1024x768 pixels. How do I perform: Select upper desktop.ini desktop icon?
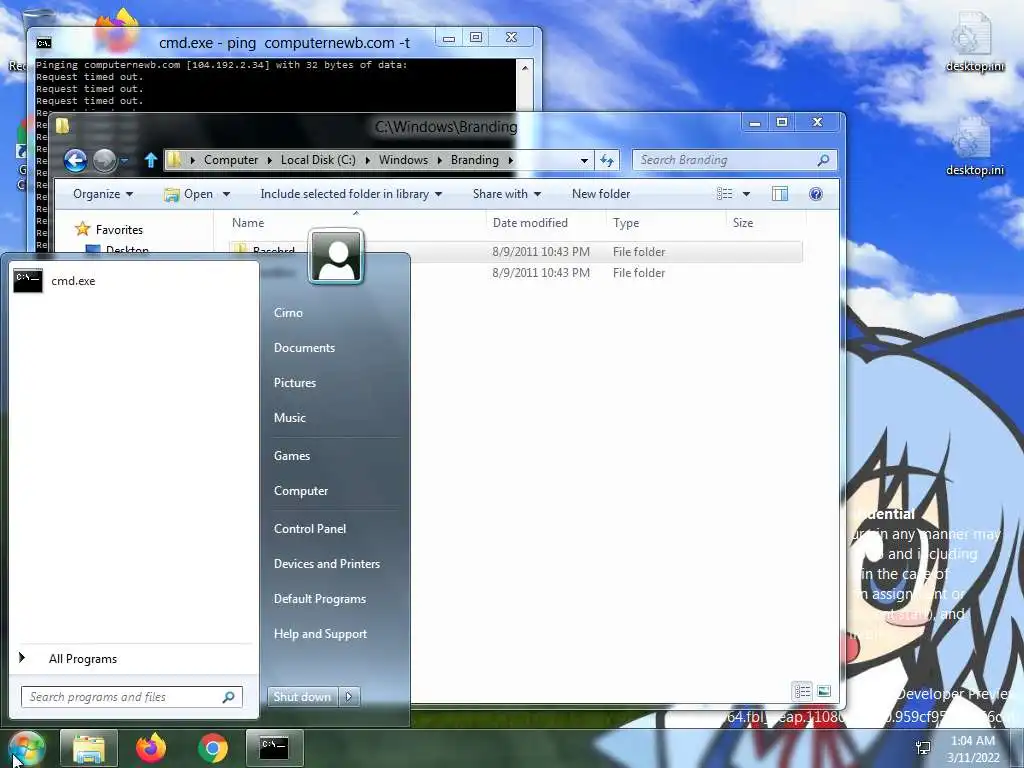tap(975, 43)
